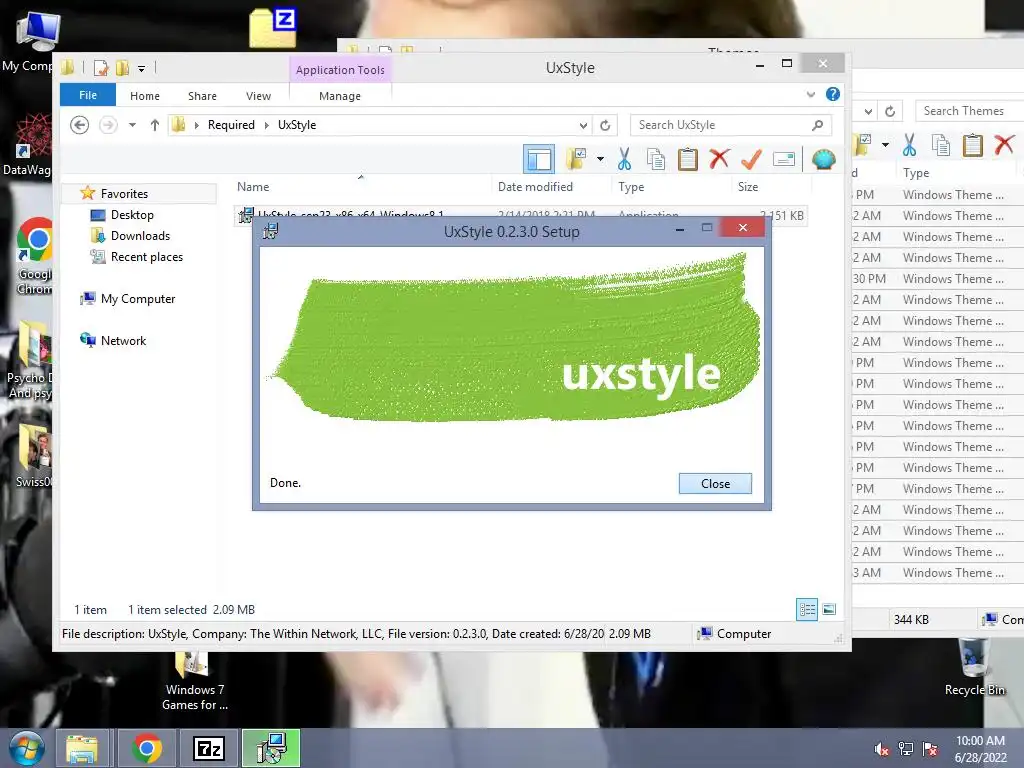Click the network tray icon
1024x768 pixels.
[x=906, y=749]
